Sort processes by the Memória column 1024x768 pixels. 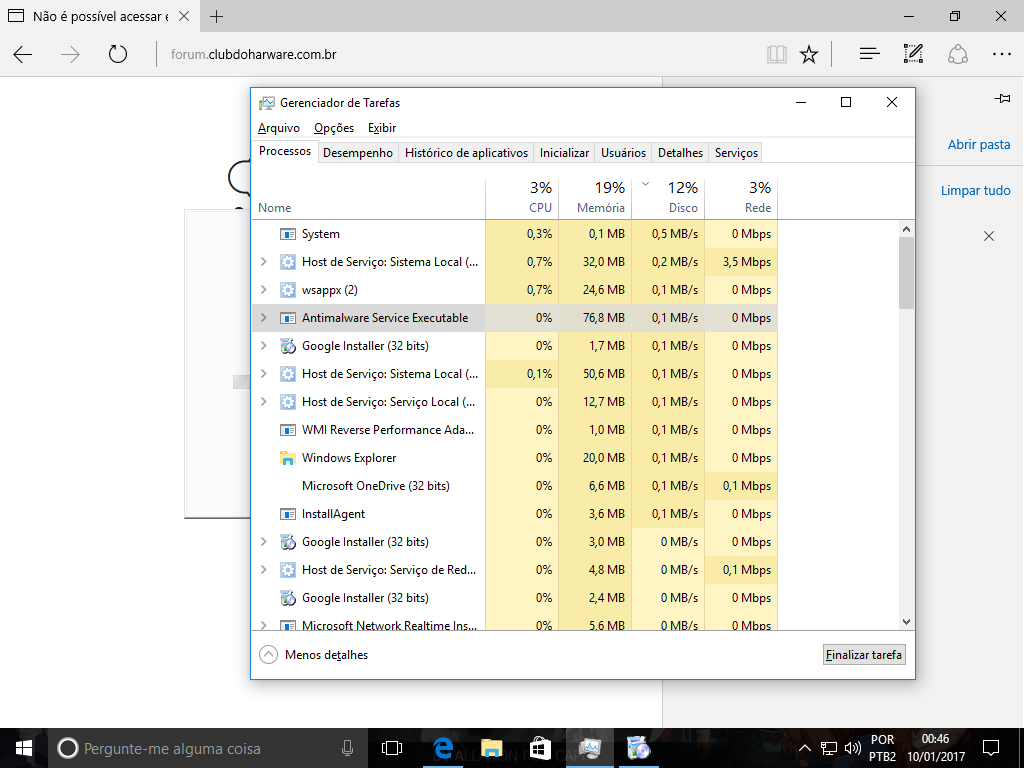click(595, 197)
